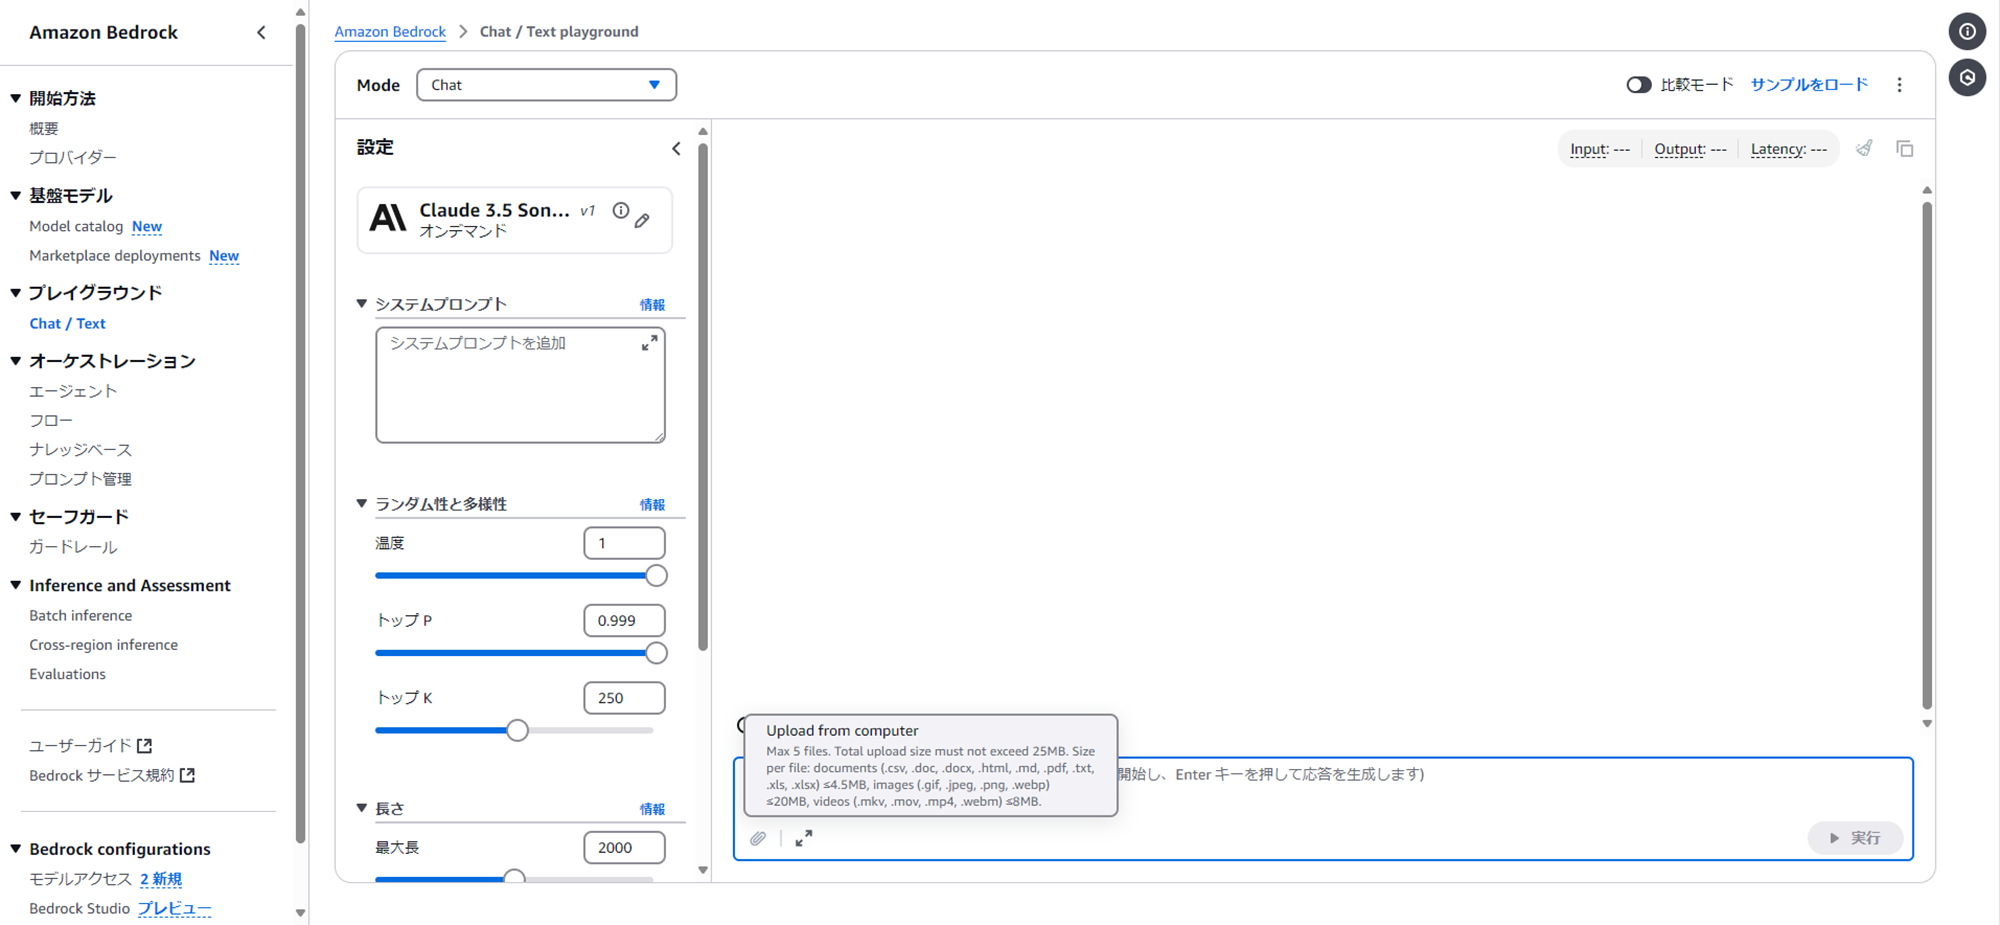Collapse the 開始方法 section
The image size is (2000, 925).
point(16,98)
